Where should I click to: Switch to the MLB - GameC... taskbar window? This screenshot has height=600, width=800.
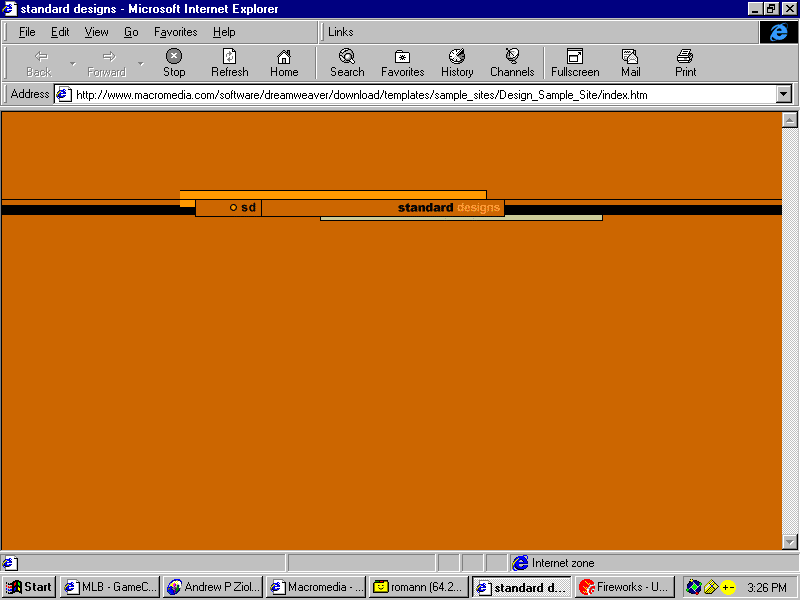coord(110,587)
